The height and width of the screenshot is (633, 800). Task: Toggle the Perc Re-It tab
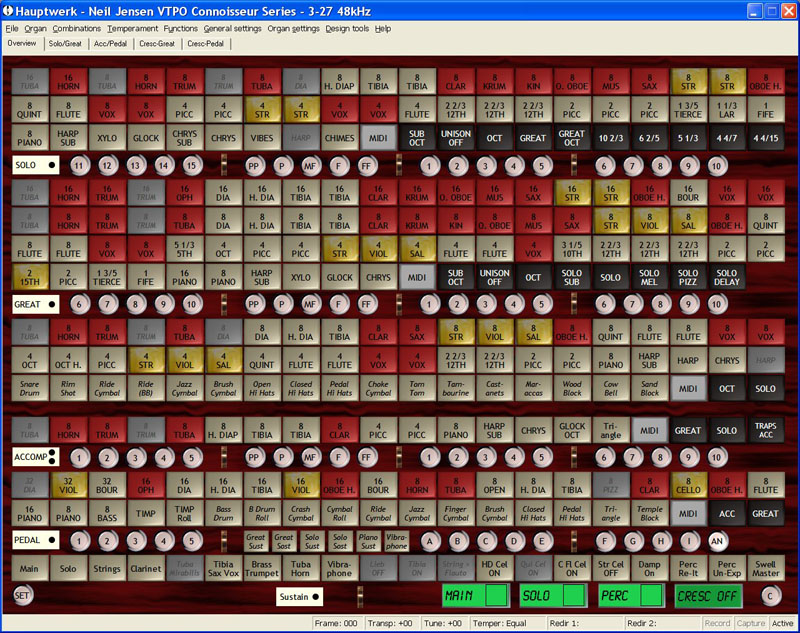[x=688, y=568]
